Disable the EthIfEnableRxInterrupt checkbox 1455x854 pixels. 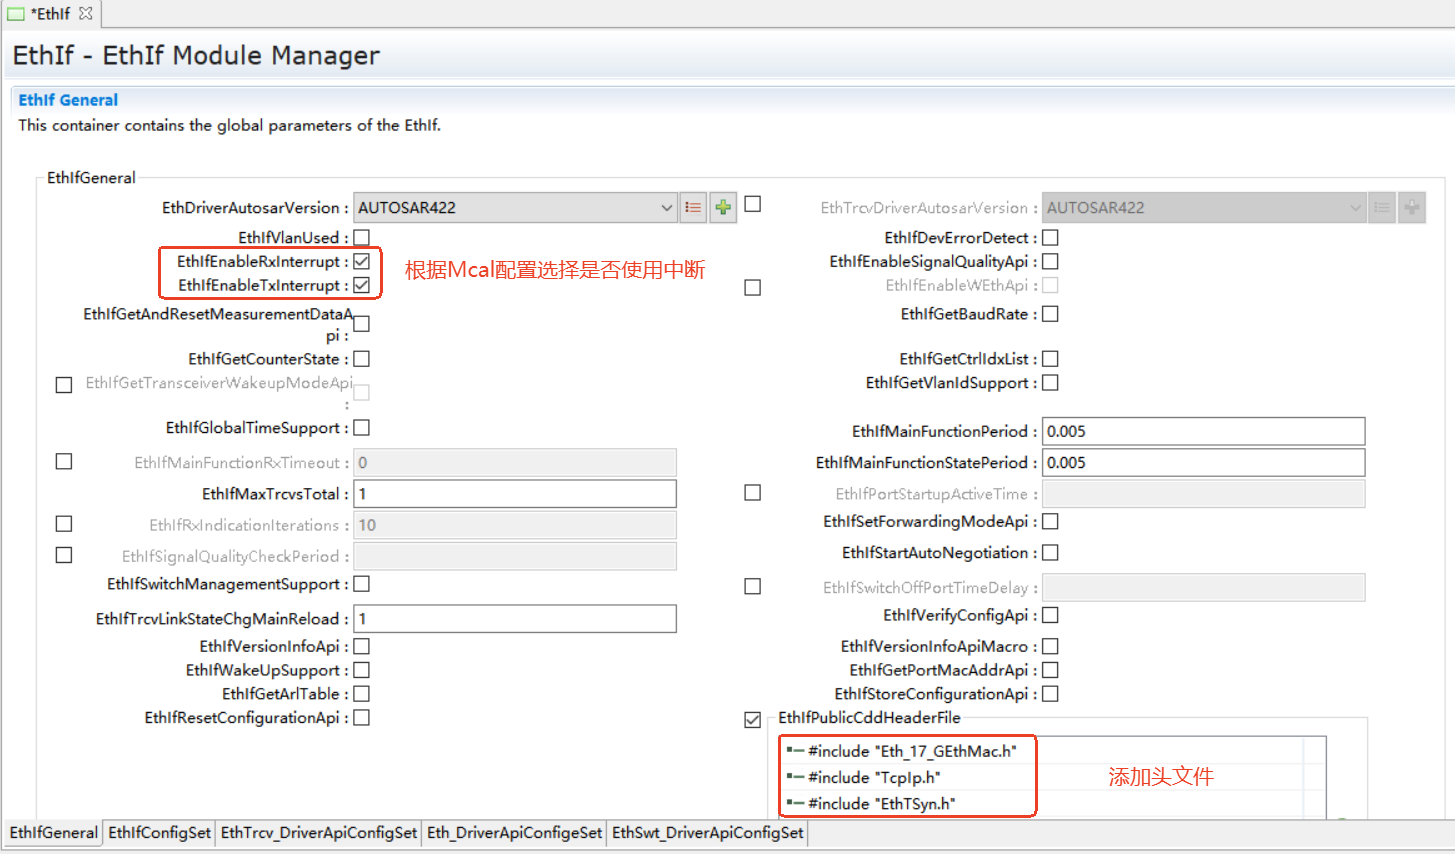362,261
